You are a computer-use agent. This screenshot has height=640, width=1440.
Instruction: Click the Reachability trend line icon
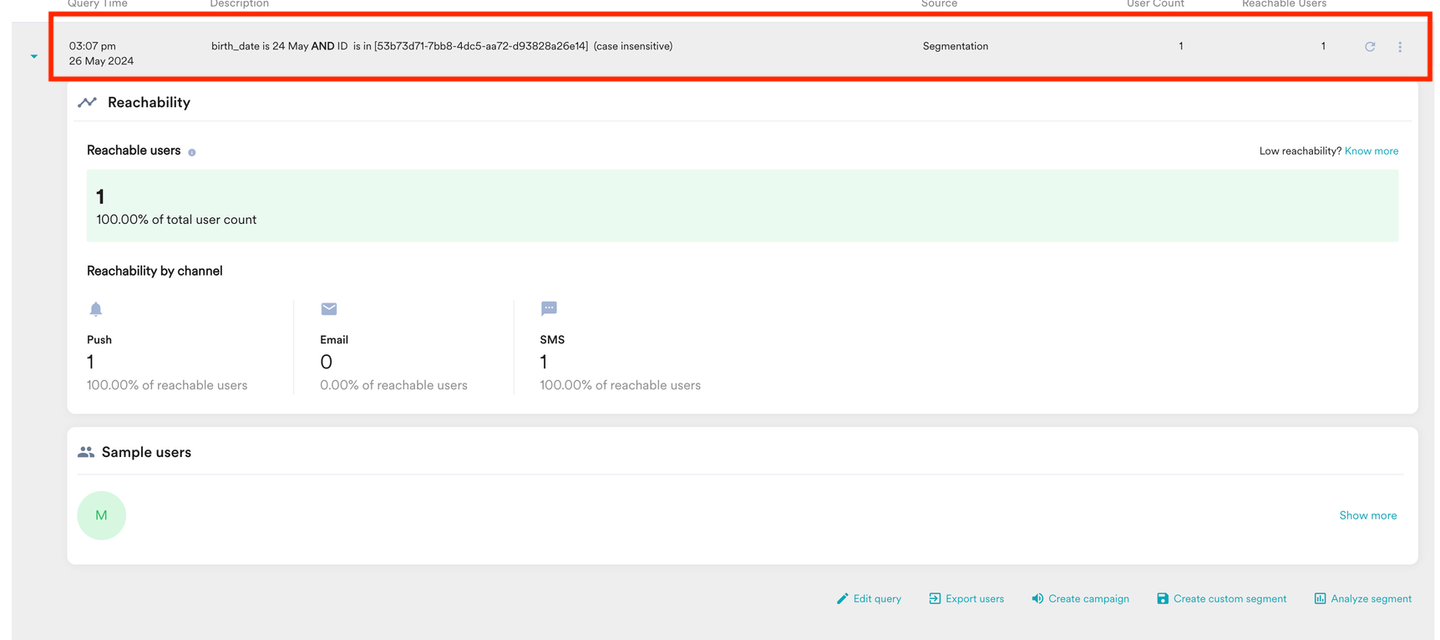(88, 102)
